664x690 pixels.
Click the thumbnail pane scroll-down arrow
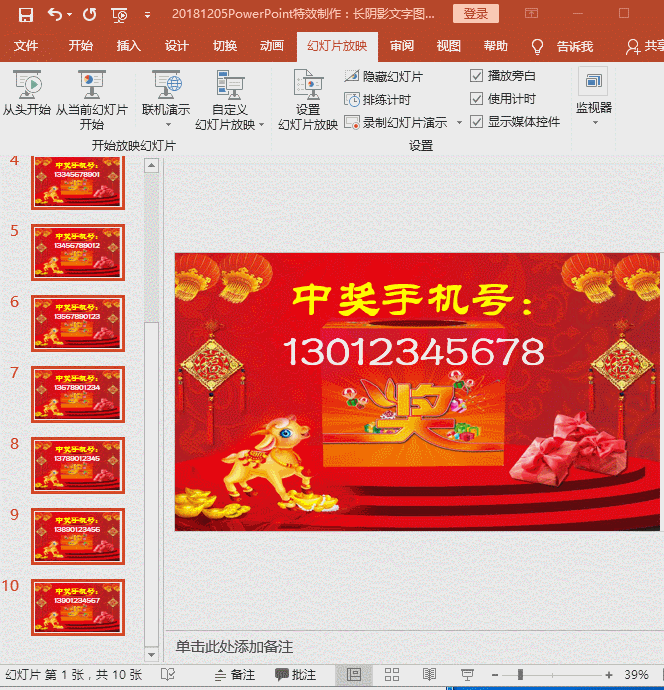(x=151, y=654)
